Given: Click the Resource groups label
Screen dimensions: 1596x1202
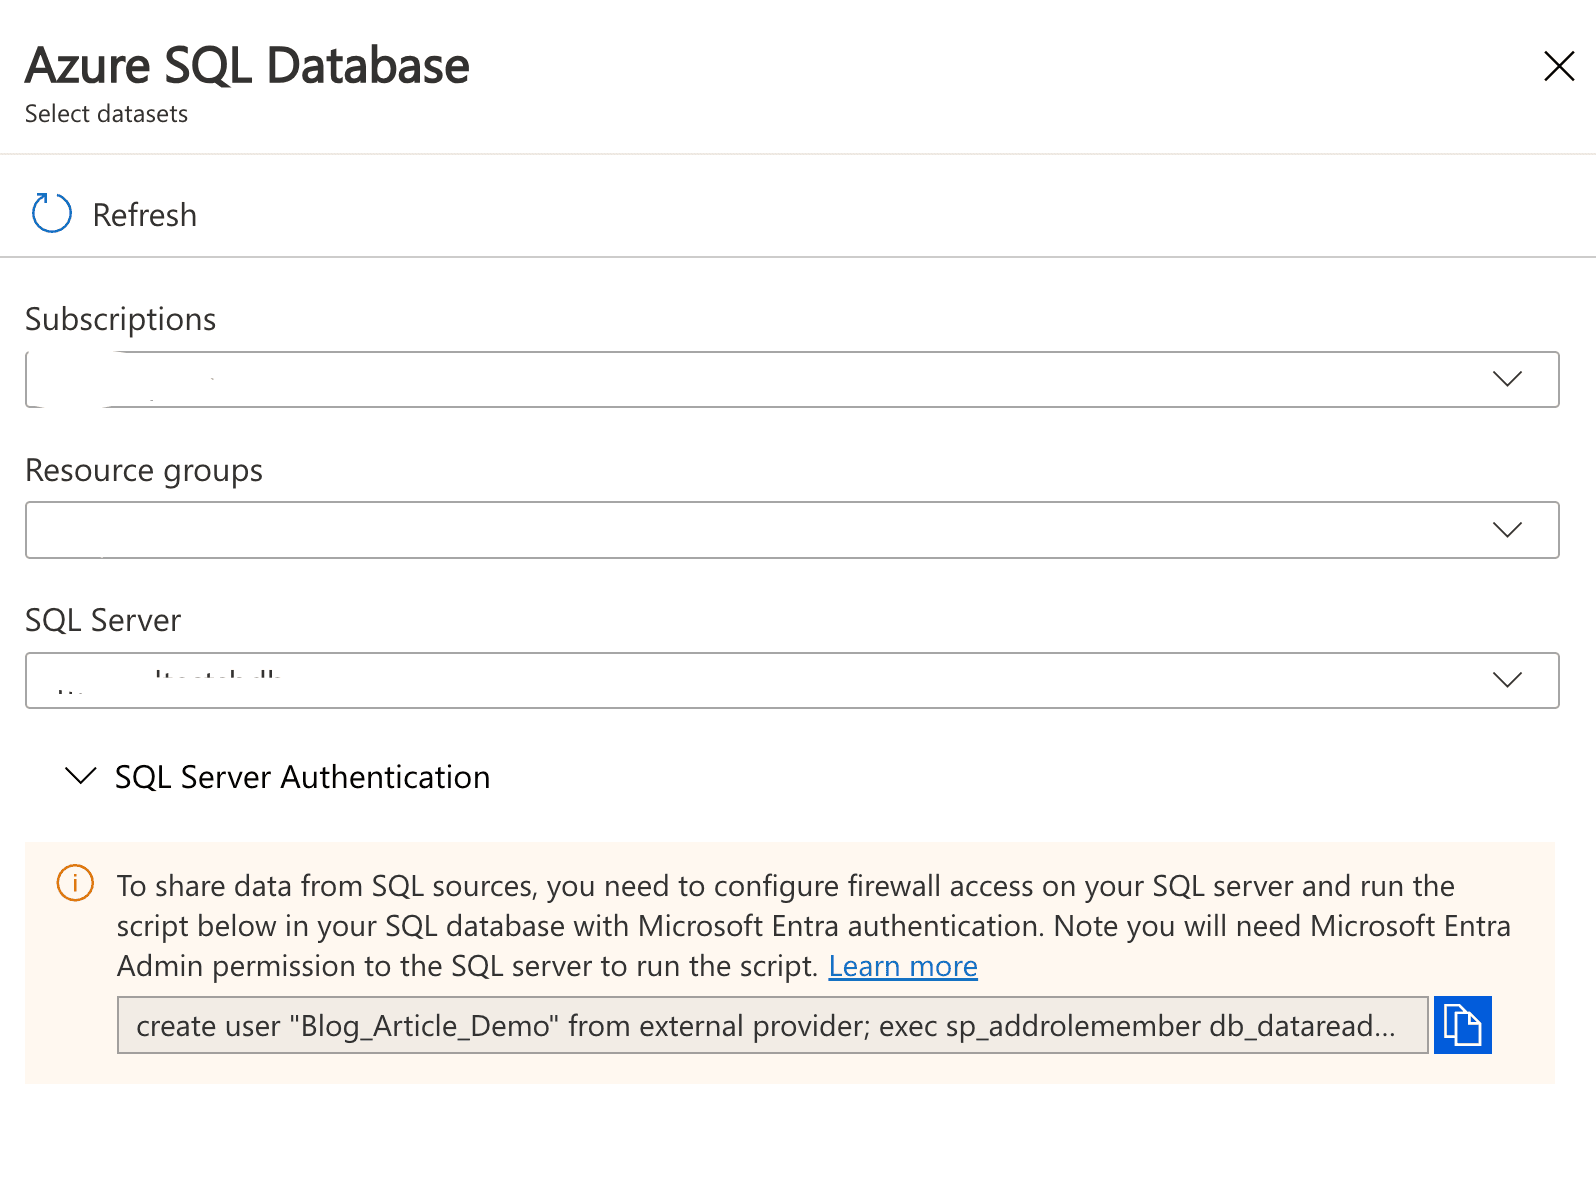Looking at the screenshot, I should coord(143,470).
